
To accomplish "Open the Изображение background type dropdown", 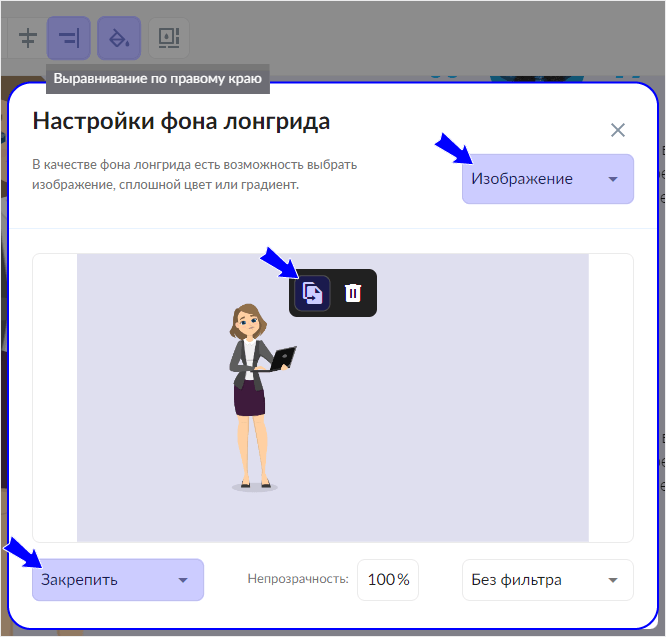I will (548, 179).
